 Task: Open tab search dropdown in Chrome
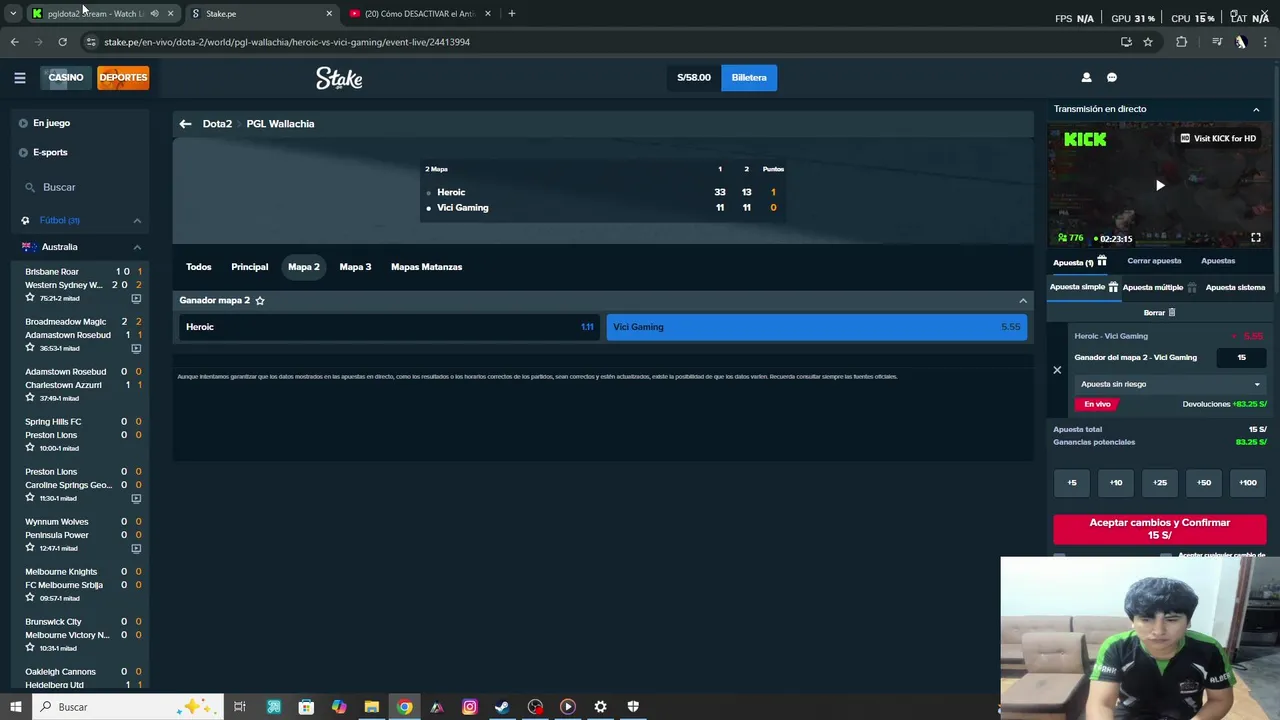(13, 14)
